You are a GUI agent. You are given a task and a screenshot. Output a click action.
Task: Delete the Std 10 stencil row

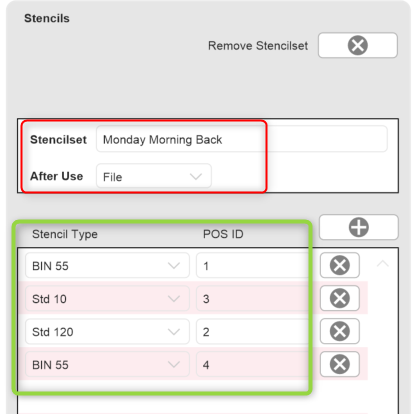[x=340, y=298]
